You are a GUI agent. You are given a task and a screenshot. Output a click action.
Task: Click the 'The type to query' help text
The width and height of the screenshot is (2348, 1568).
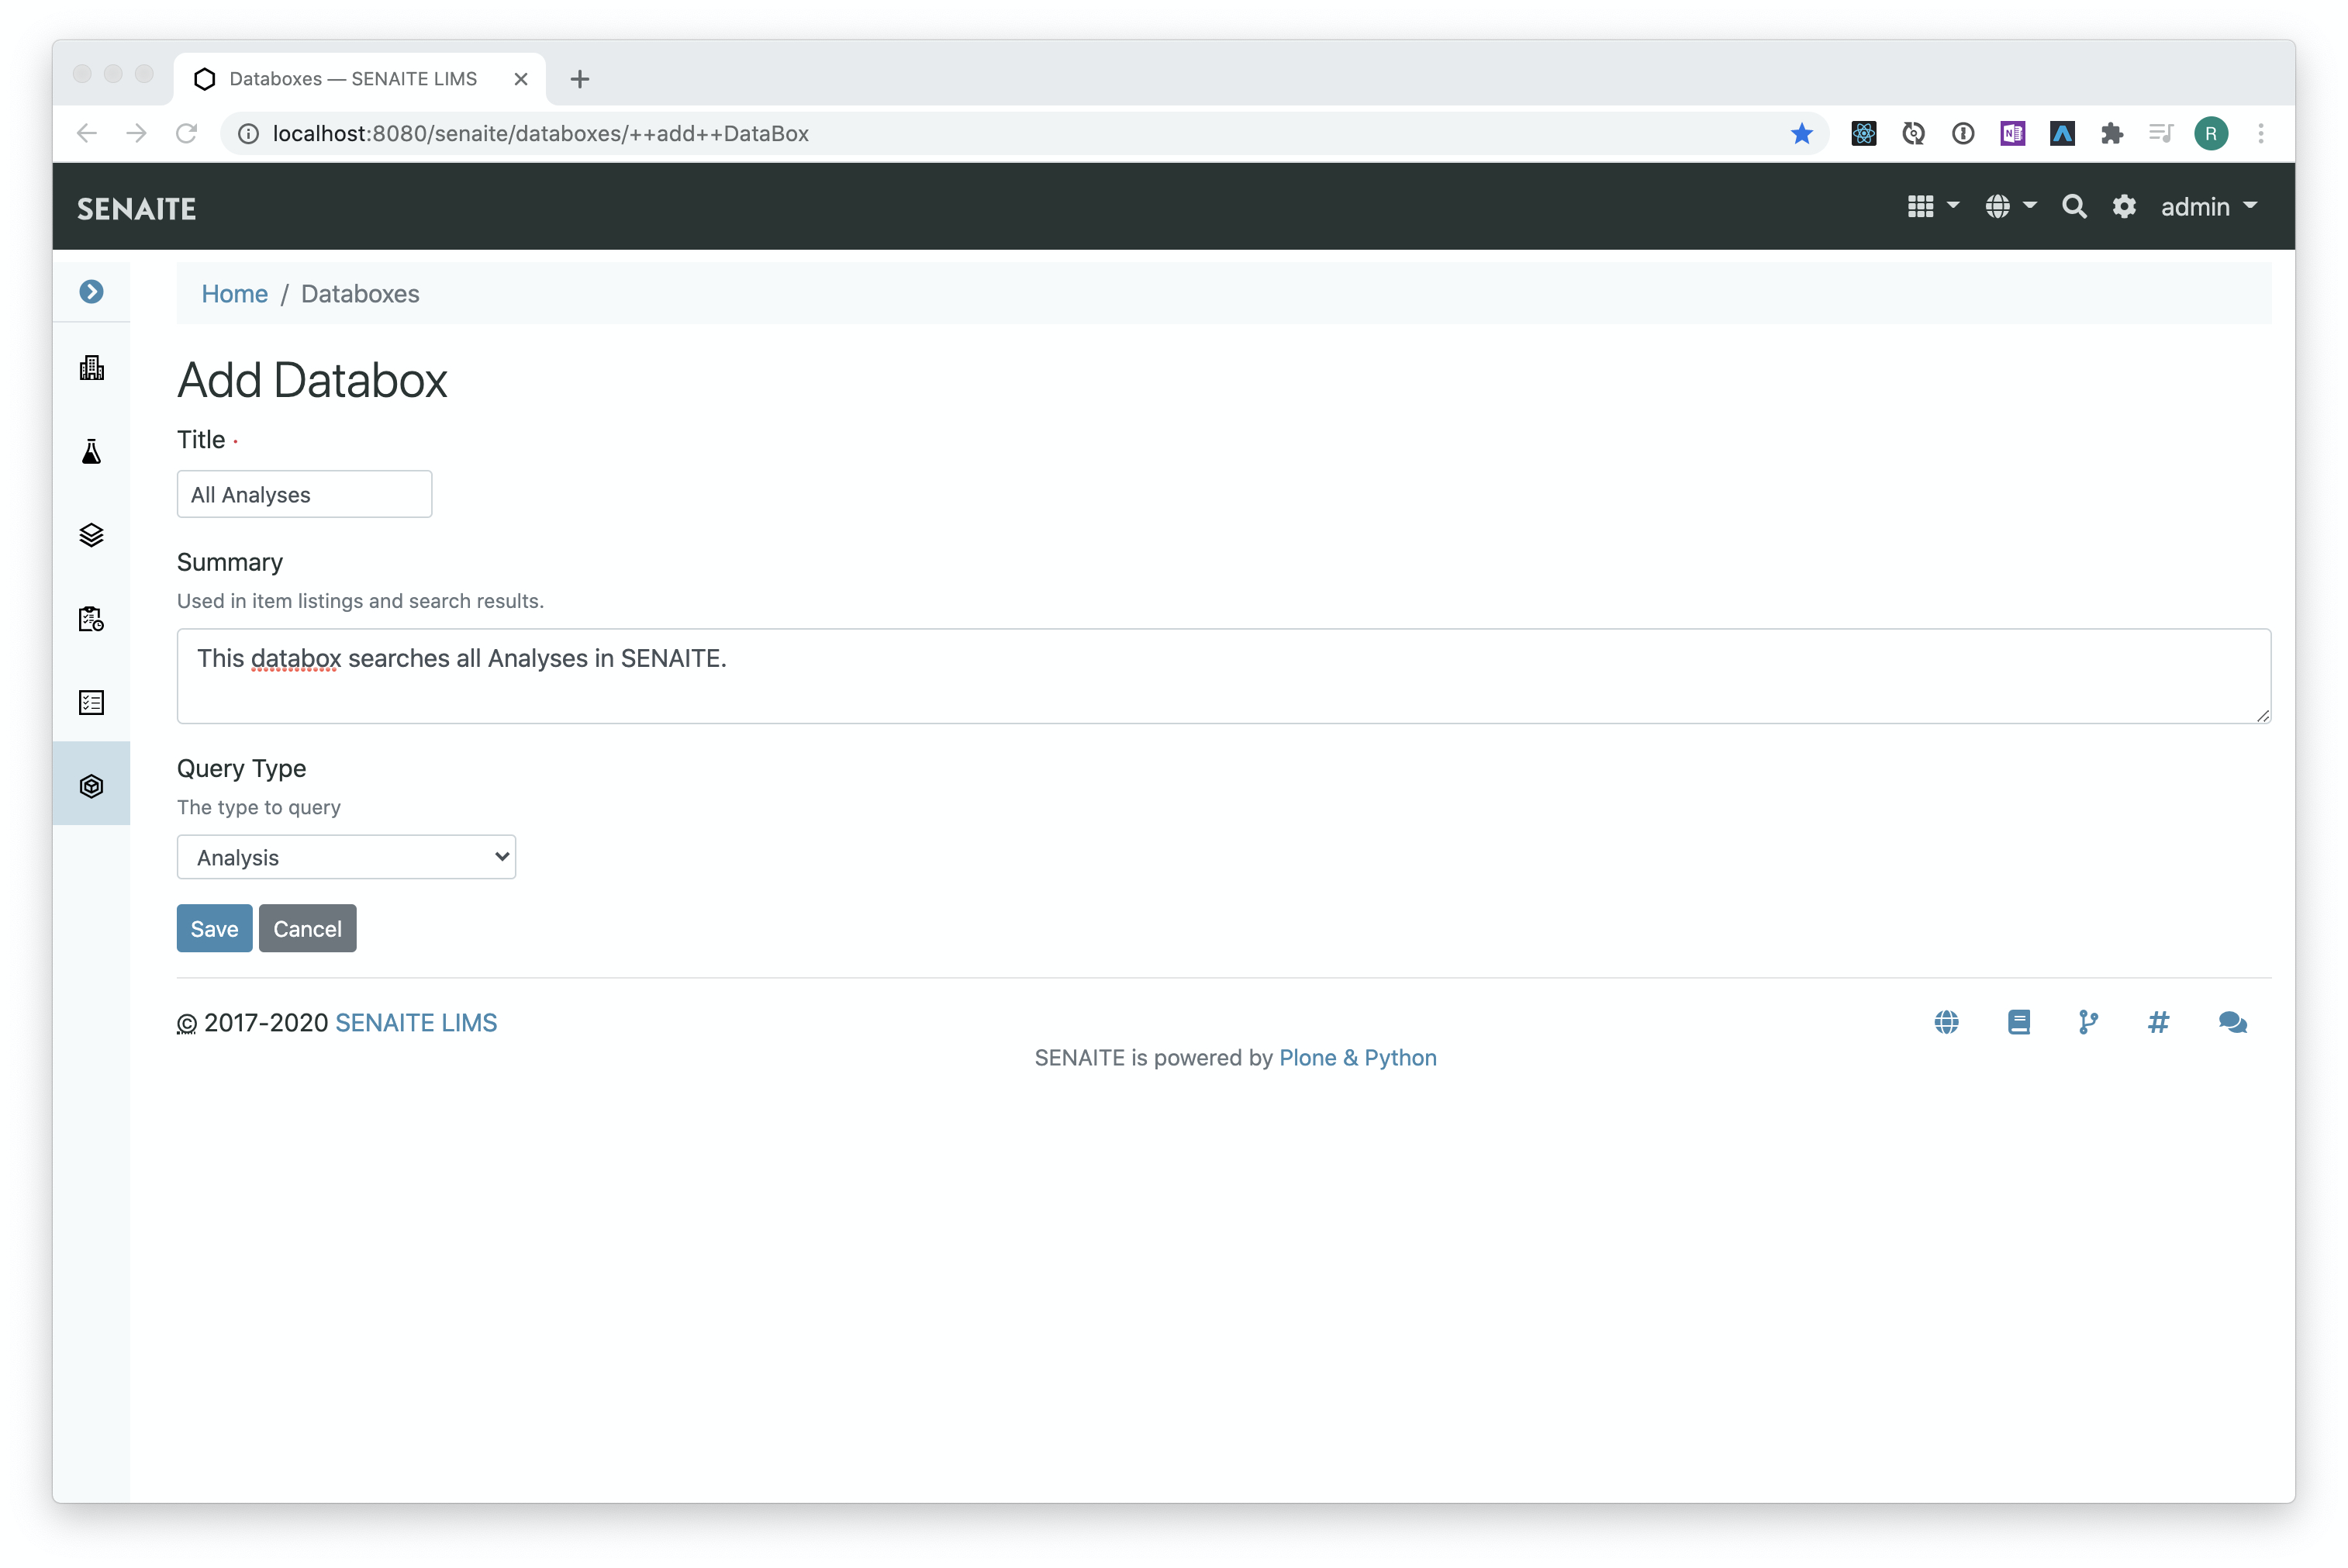259,807
